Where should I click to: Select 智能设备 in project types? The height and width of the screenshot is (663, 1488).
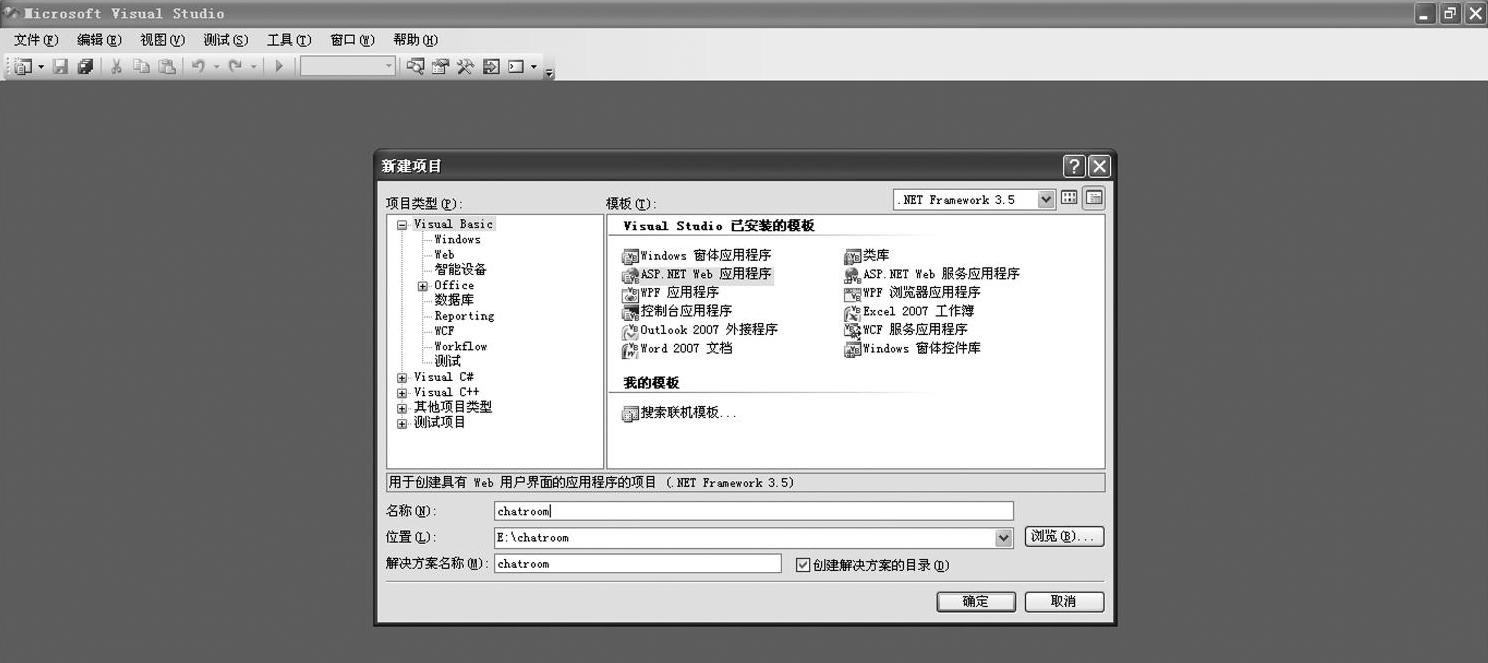point(460,270)
